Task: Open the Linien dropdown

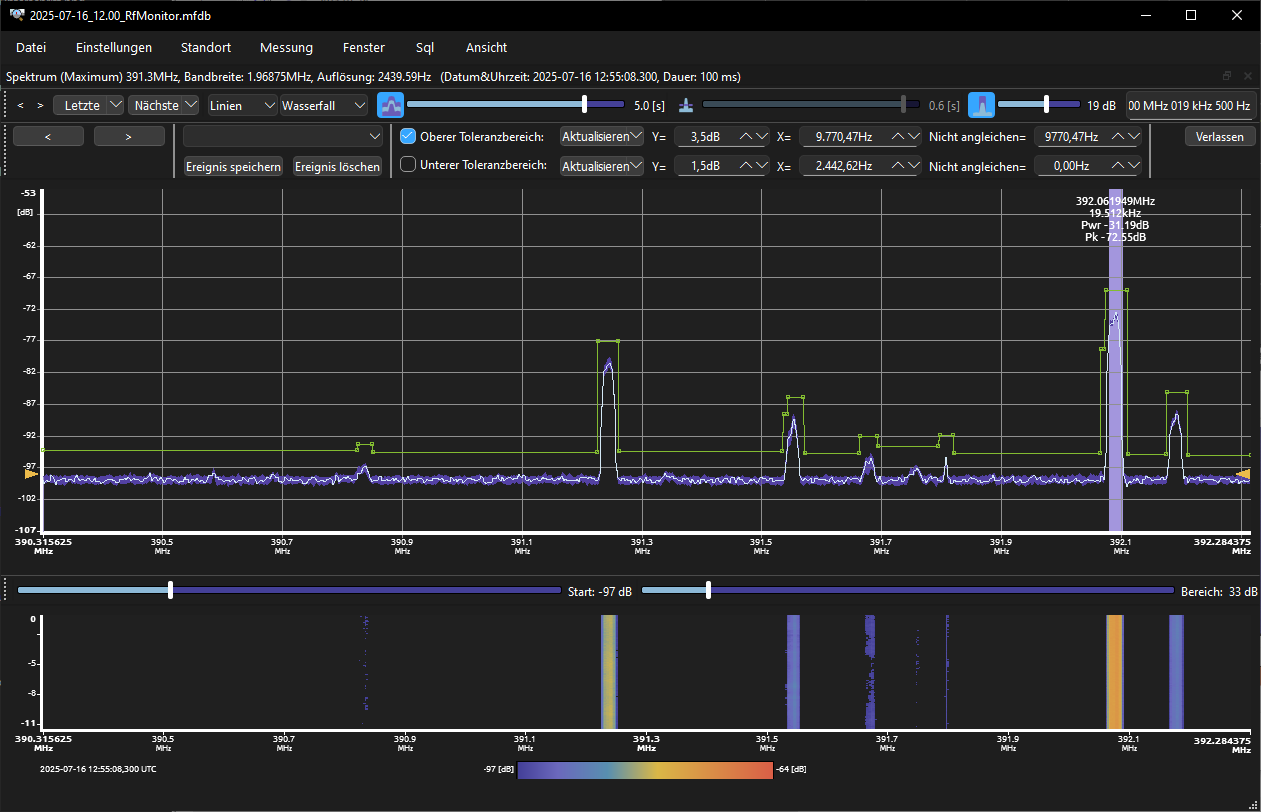Action: tap(241, 104)
